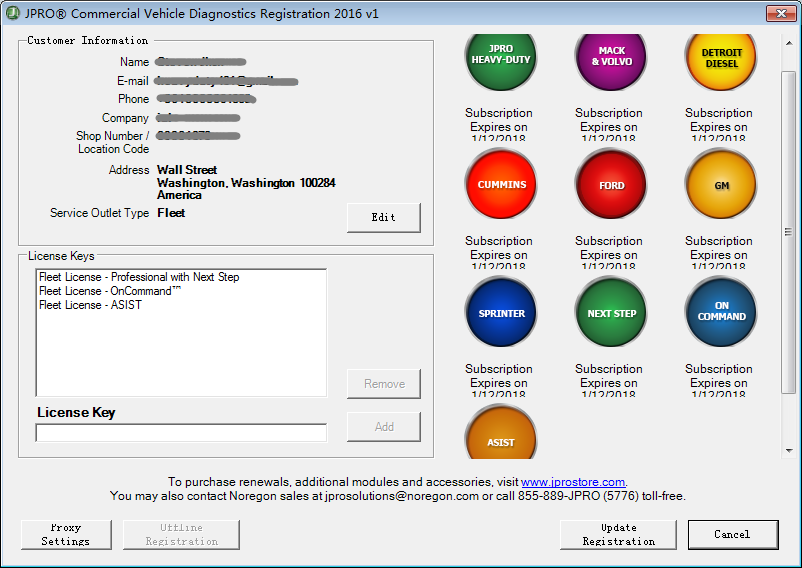
Task: Open Proxy Settings
Action: (x=66, y=534)
